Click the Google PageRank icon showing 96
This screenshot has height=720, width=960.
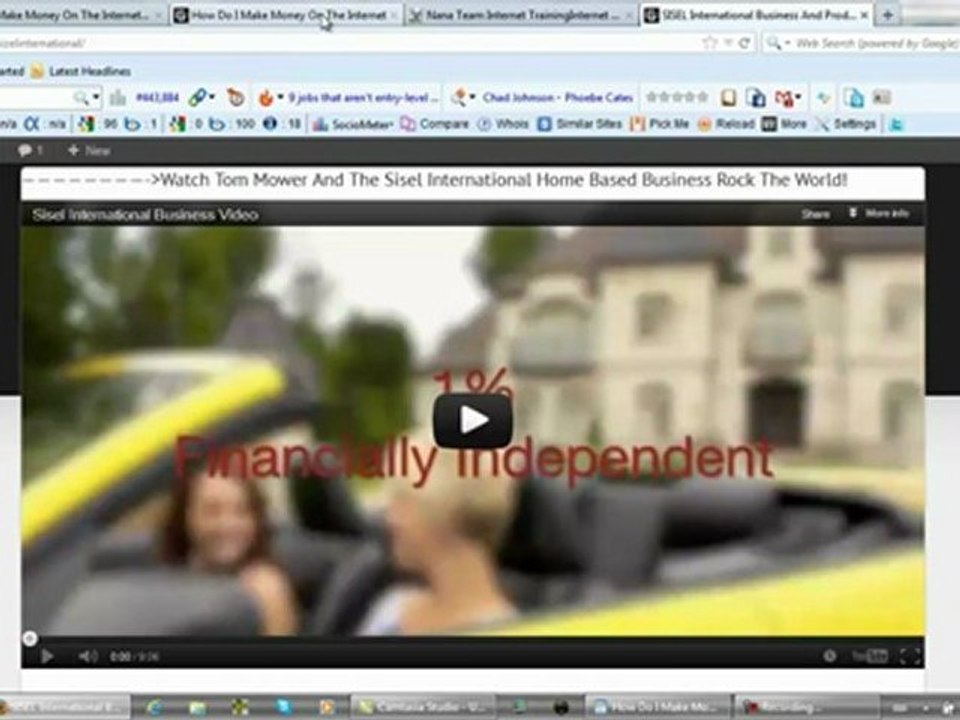86,124
